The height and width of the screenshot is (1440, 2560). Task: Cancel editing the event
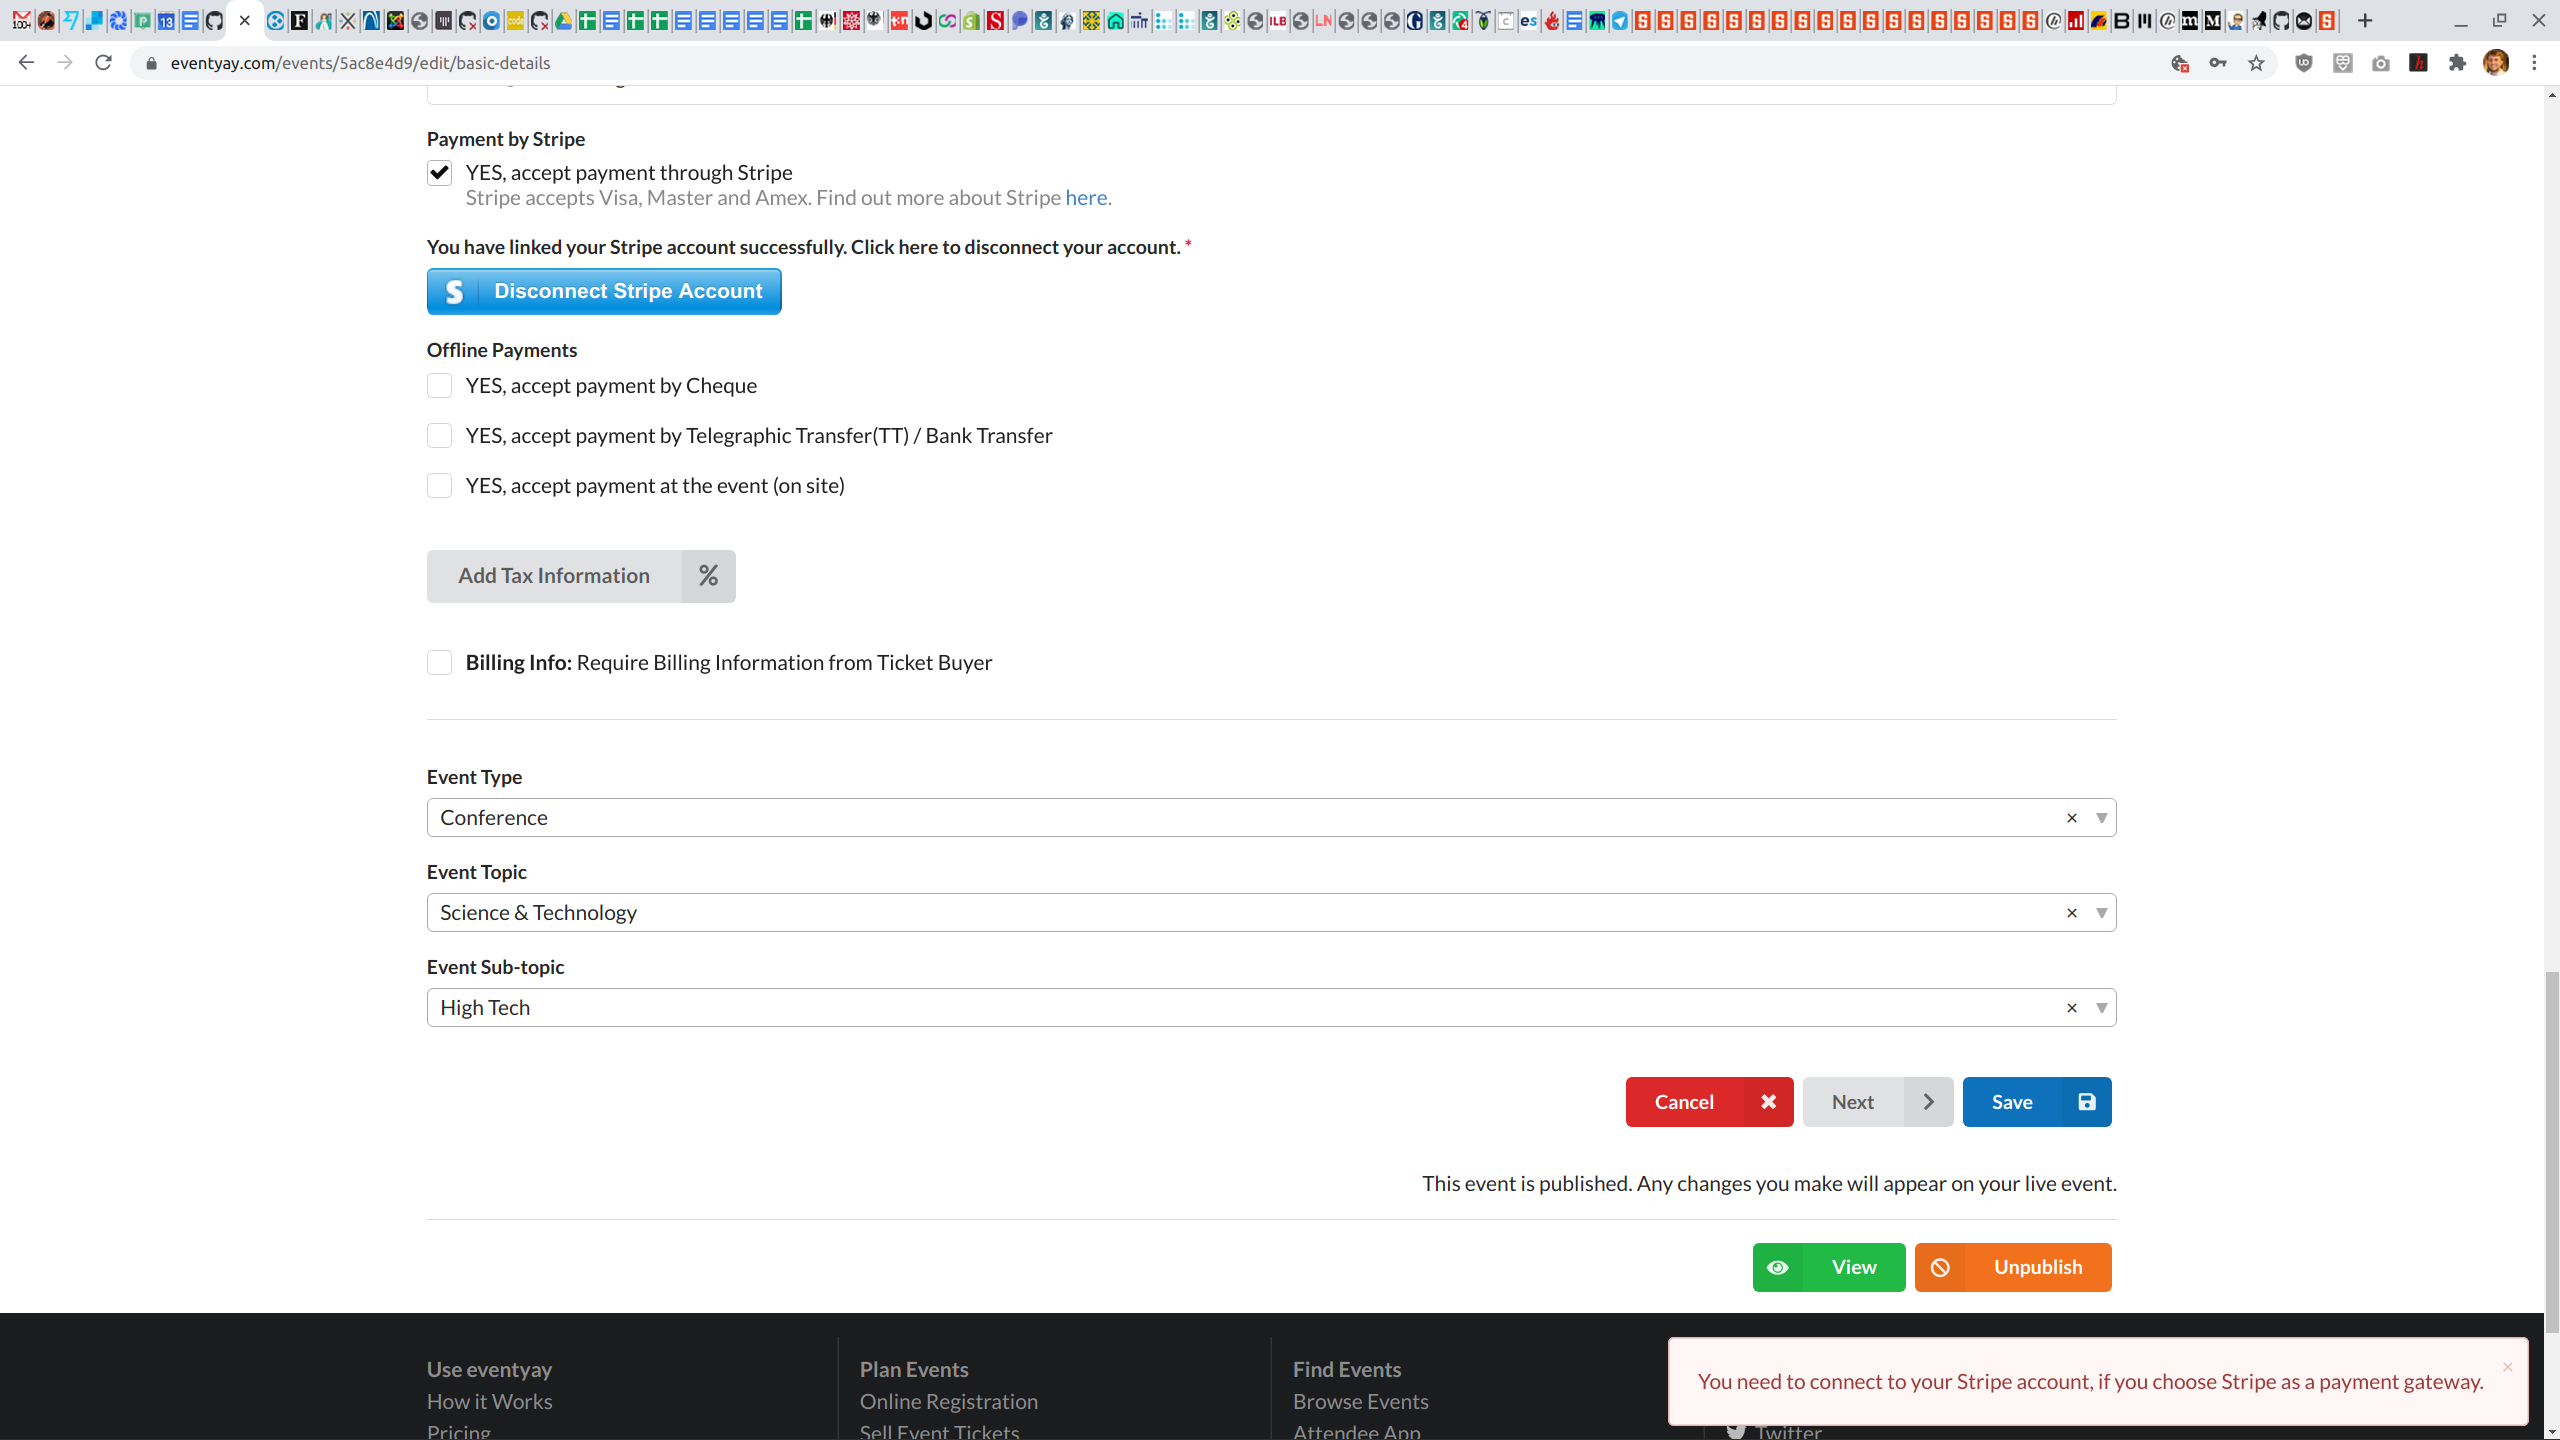click(x=1709, y=1102)
